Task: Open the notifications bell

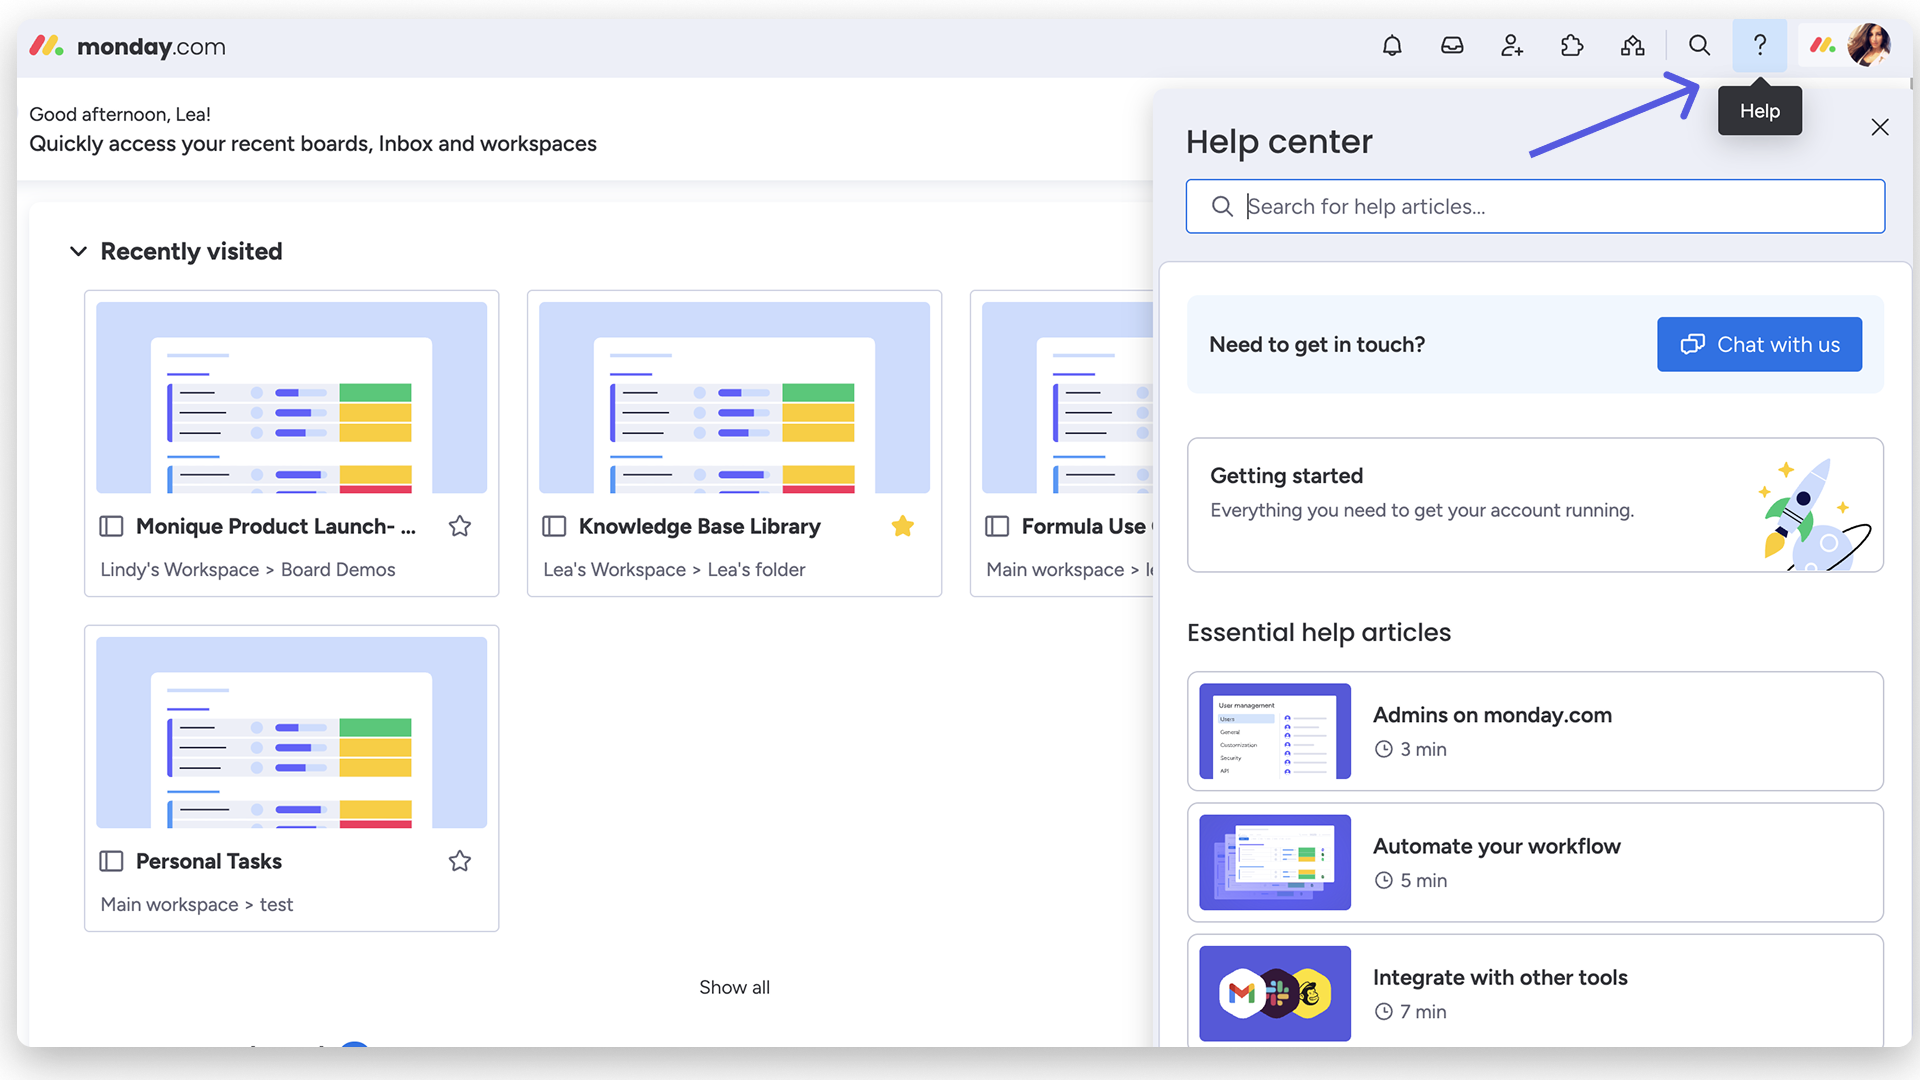Action: tap(1392, 45)
